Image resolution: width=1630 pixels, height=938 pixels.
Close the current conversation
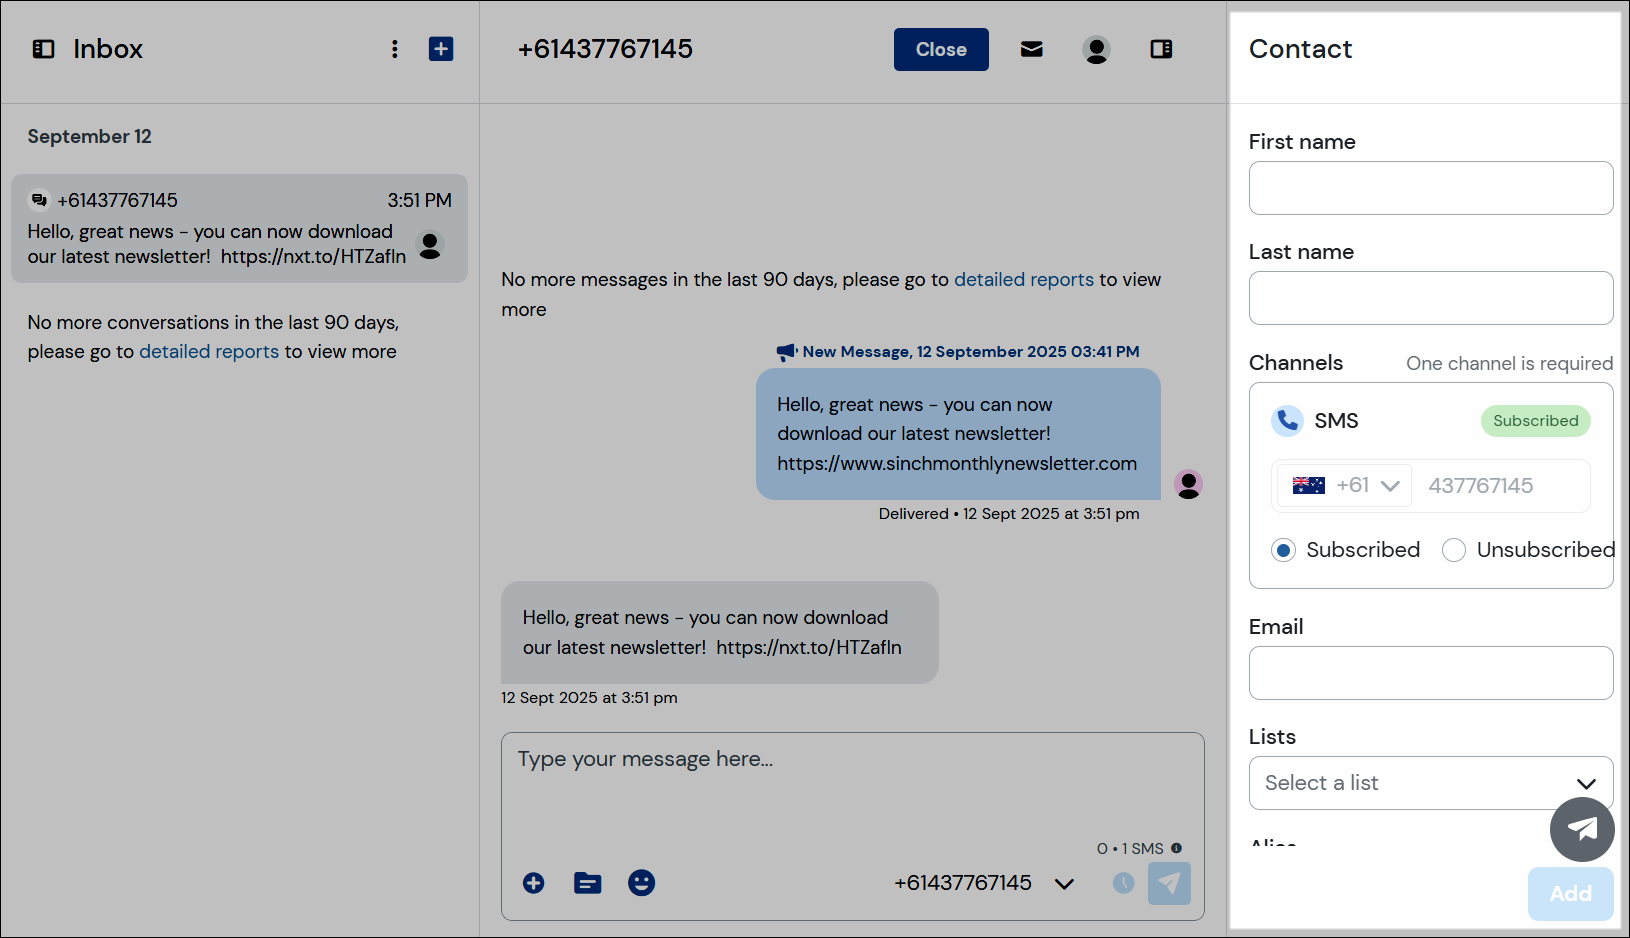pyautogui.click(x=940, y=49)
